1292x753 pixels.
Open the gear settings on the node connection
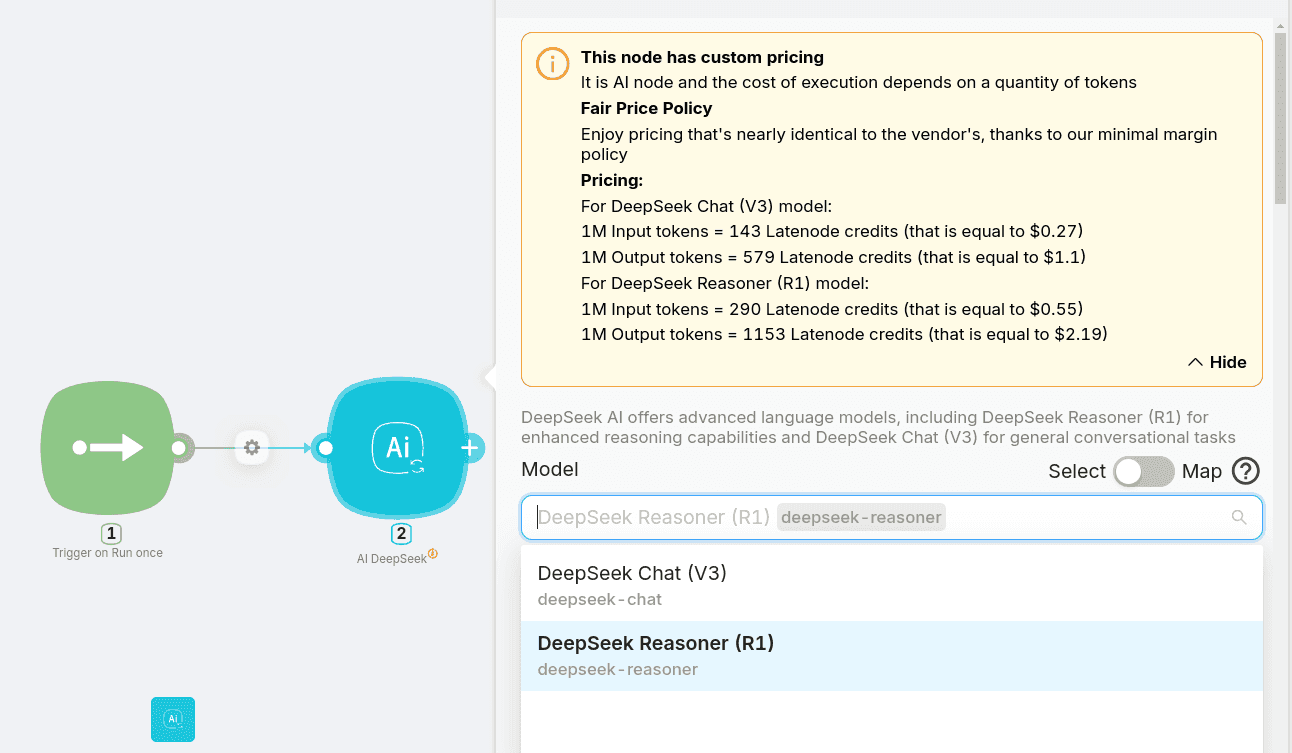coord(252,448)
